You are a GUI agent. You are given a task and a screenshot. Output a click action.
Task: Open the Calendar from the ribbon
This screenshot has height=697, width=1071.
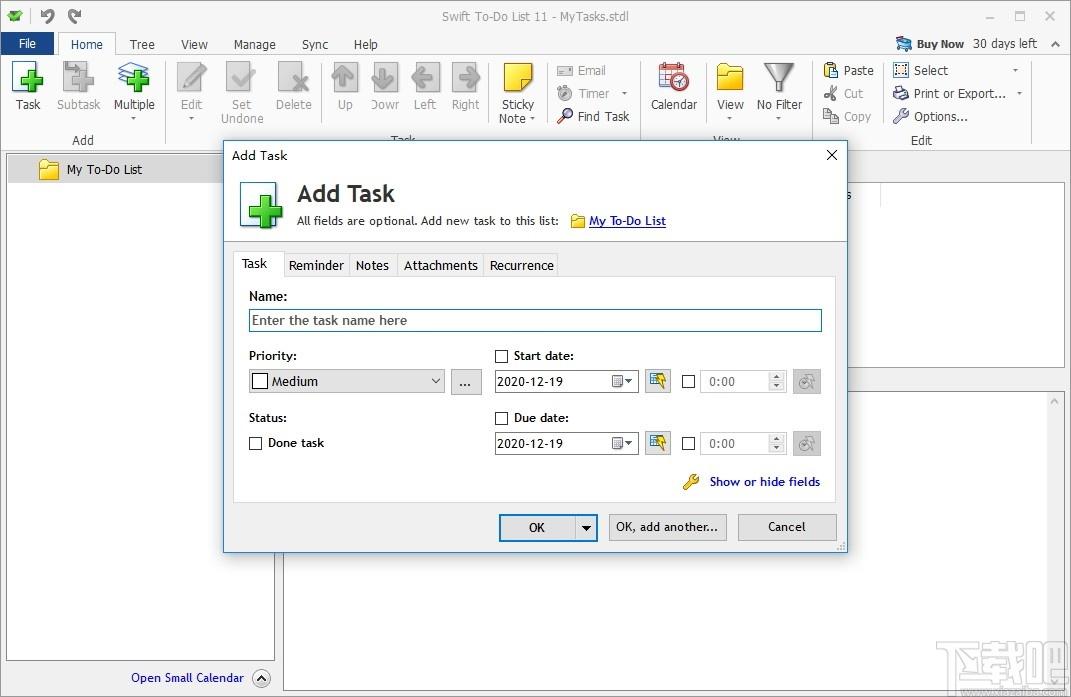(673, 77)
